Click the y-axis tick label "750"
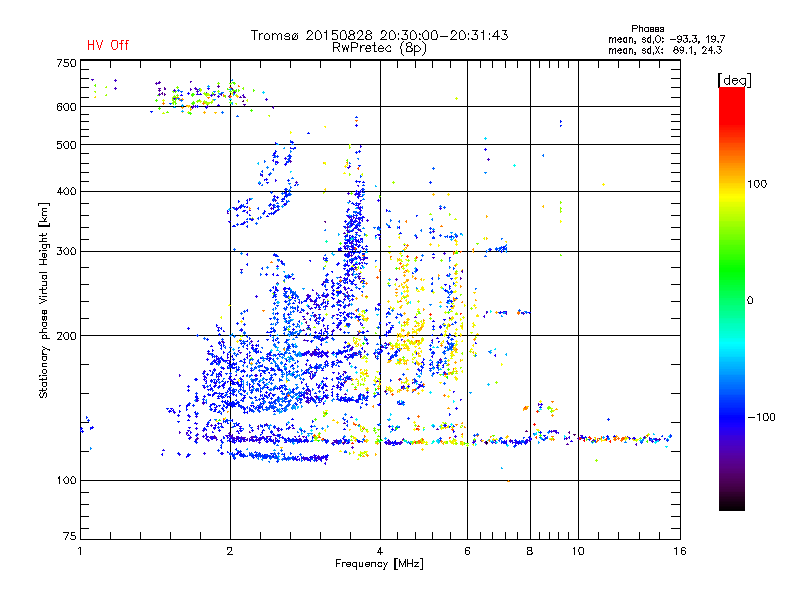Viewport: 800px width, 600px height. (66, 63)
